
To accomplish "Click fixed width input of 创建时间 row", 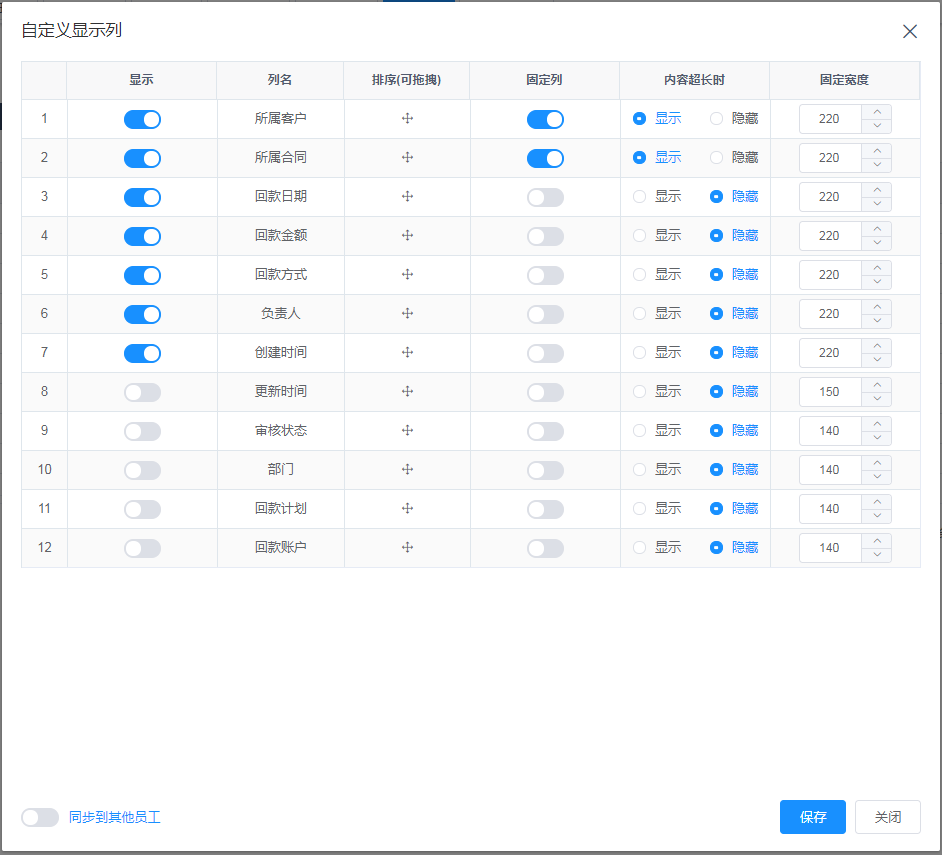I will tap(830, 353).
